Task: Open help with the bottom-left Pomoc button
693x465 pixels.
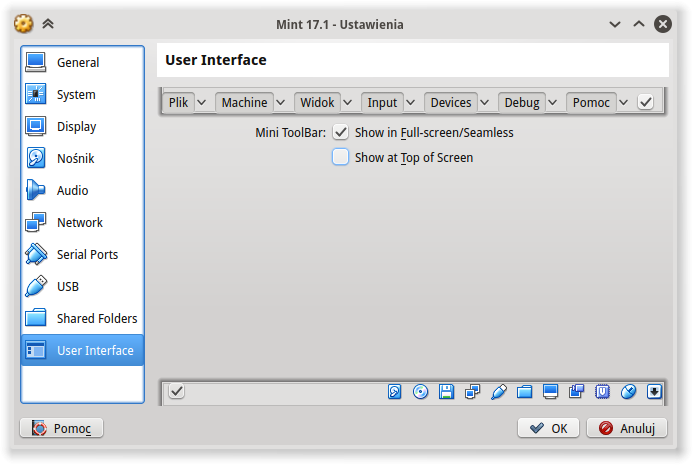Action: [61, 428]
